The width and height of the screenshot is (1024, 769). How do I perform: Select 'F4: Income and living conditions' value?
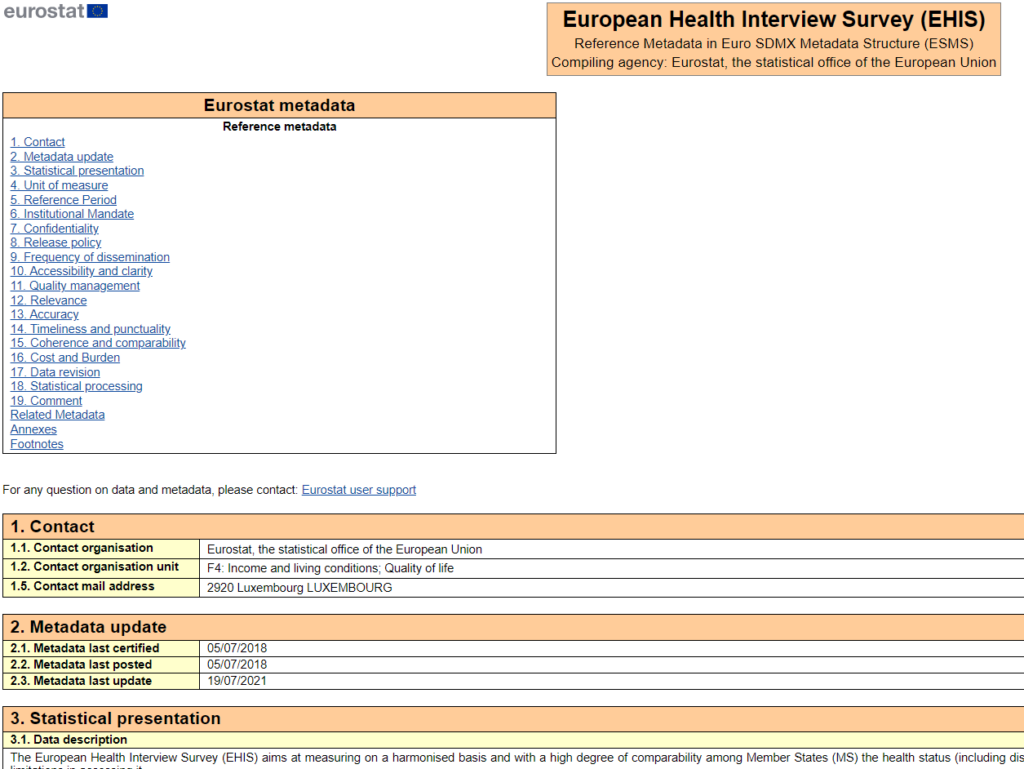coord(330,569)
